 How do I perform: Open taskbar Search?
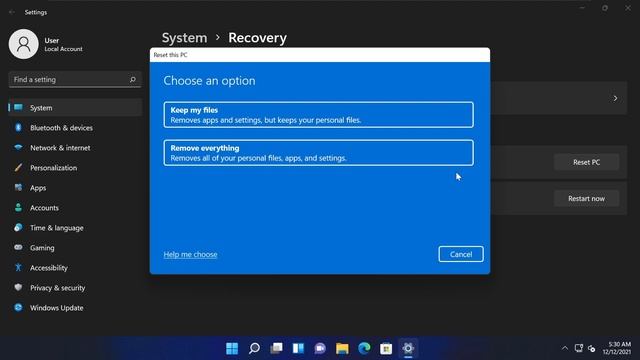coord(254,348)
